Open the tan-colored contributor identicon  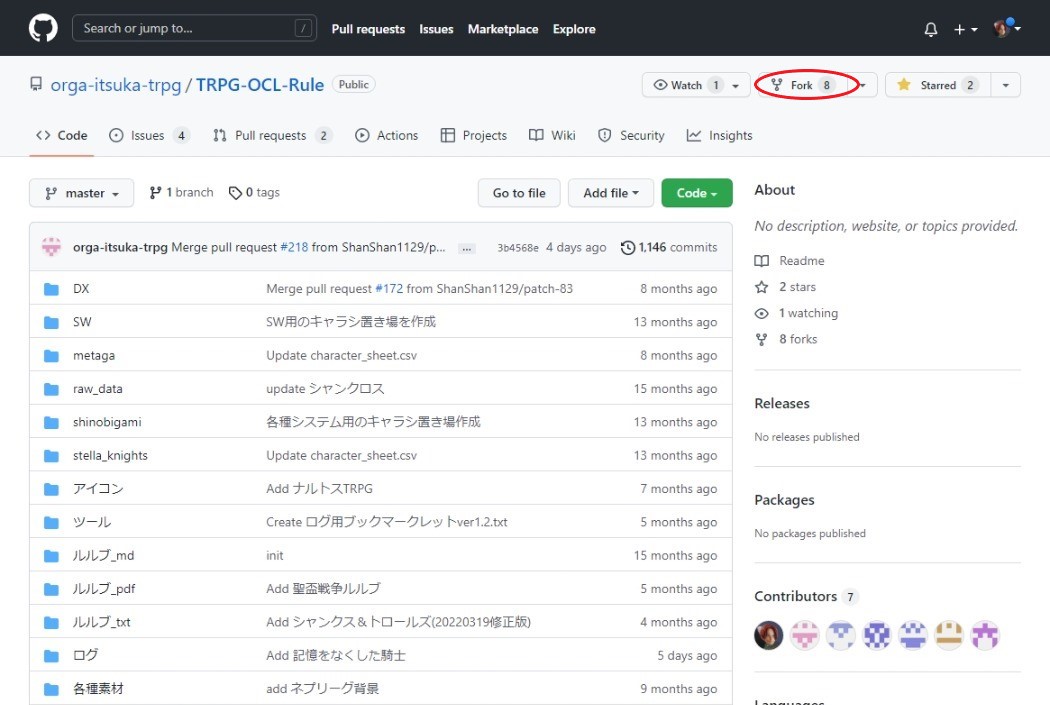click(948, 635)
